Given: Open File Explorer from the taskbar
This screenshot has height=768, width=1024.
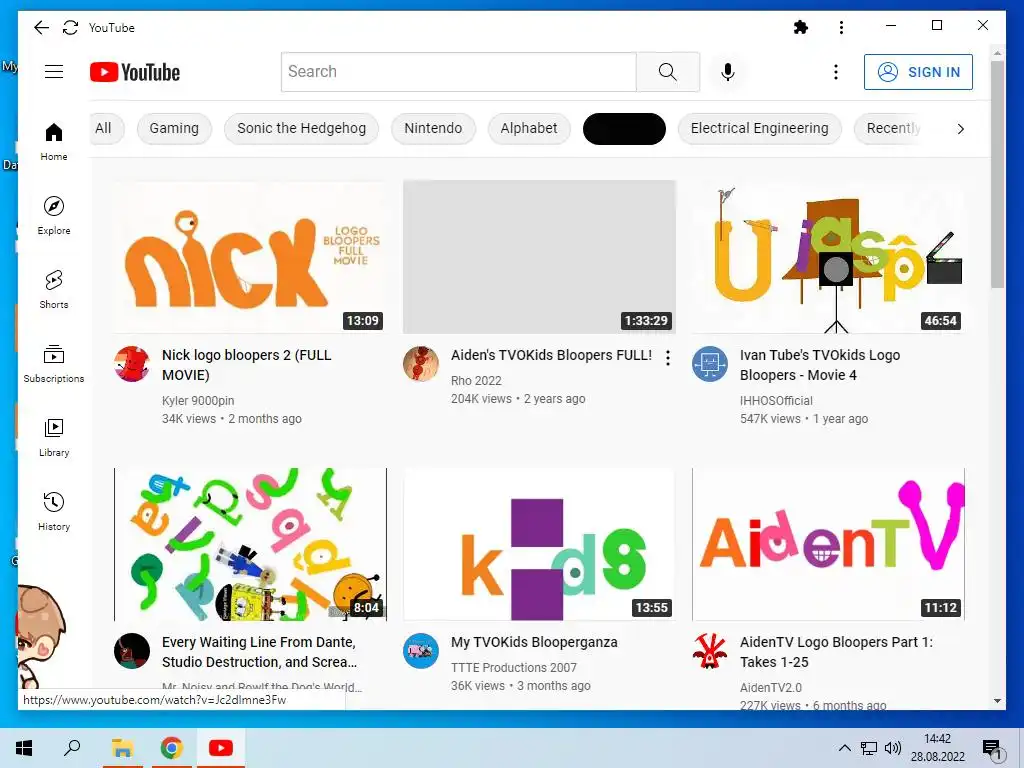Looking at the screenshot, I should (122, 748).
